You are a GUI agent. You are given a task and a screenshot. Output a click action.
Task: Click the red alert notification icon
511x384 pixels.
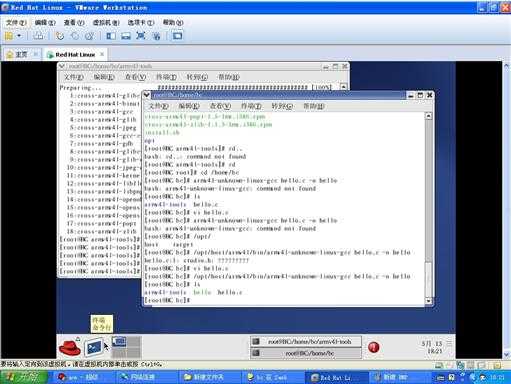point(374,347)
